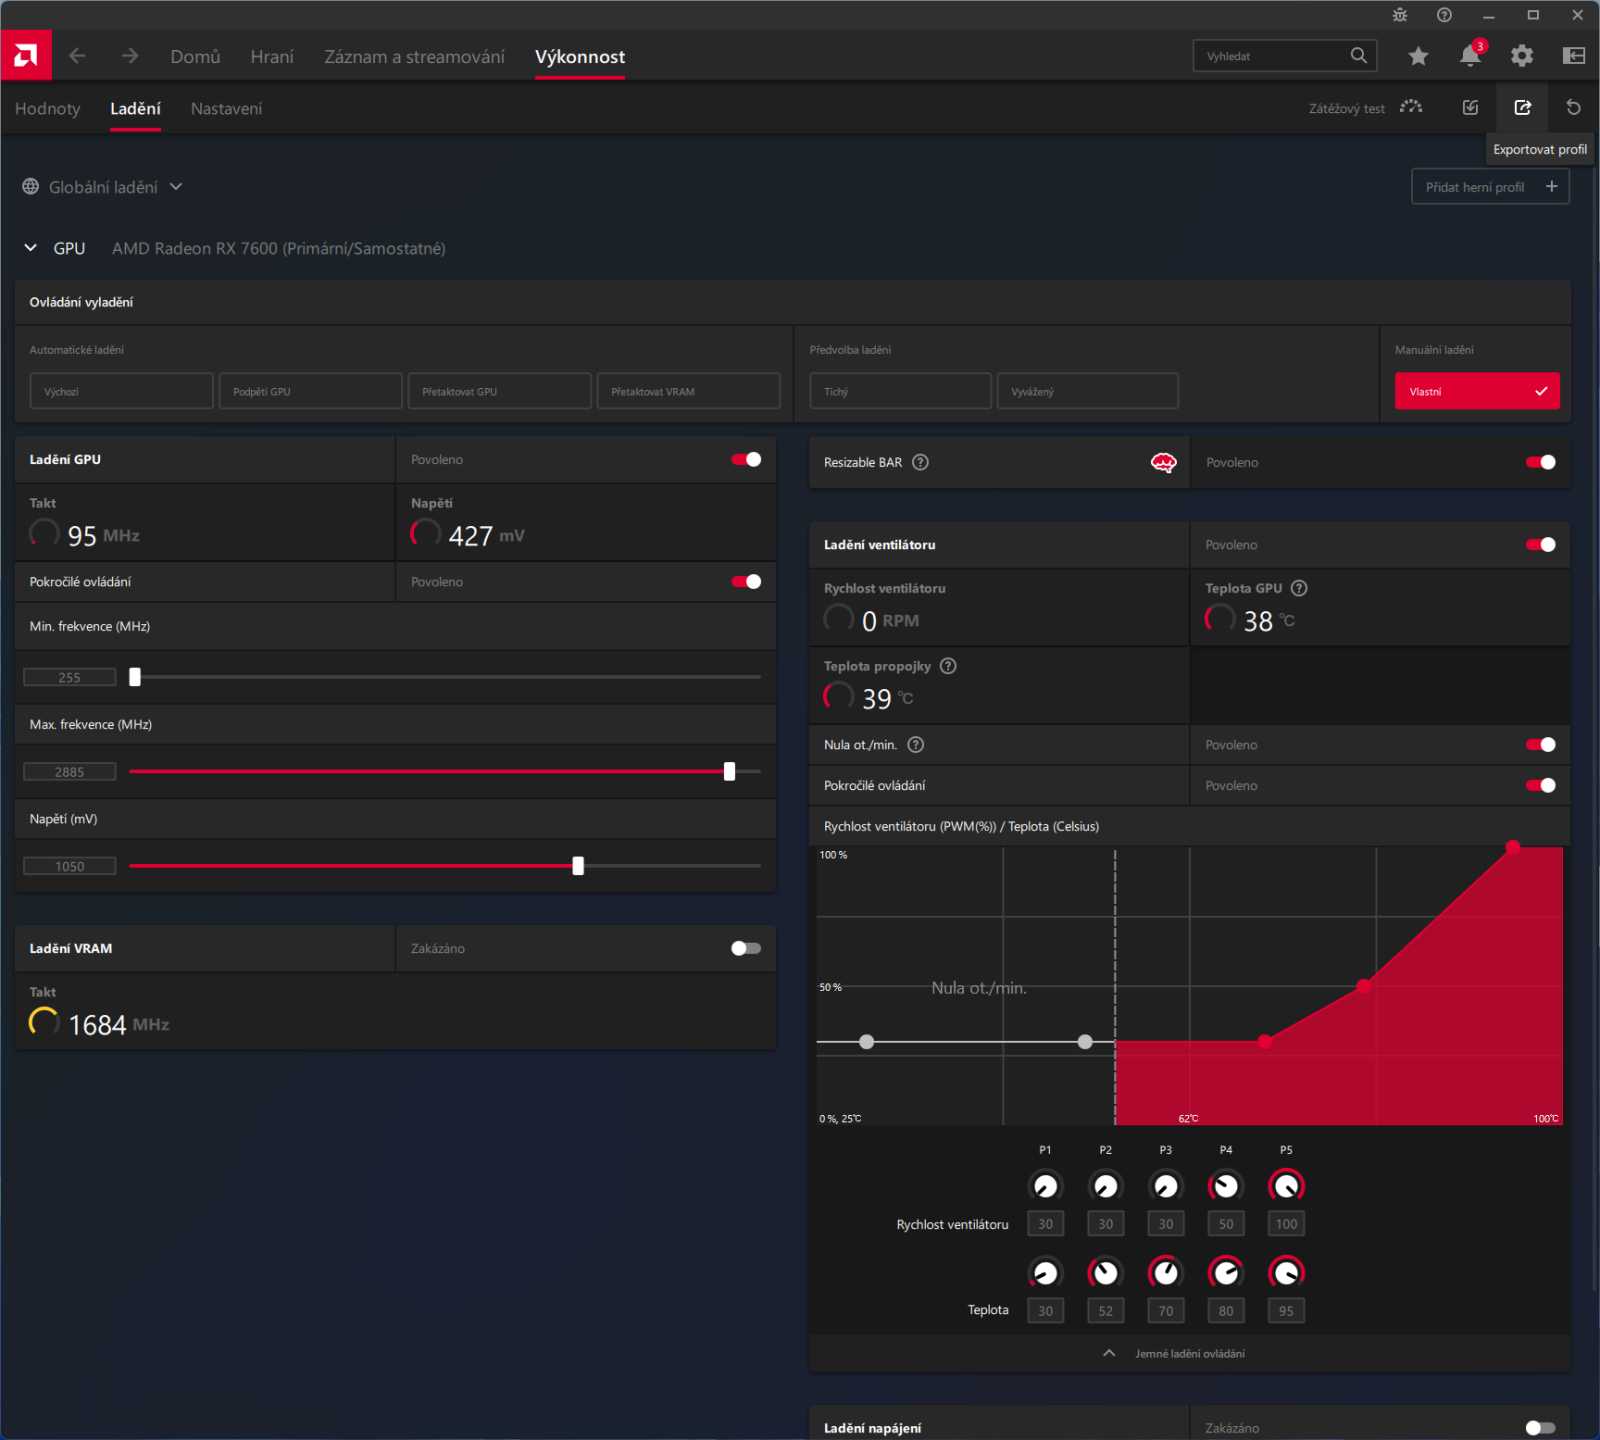Open the Resizable BAR help icon
Image resolution: width=1600 pixels, height=1440 pixels.
click(x=921, y=462)
